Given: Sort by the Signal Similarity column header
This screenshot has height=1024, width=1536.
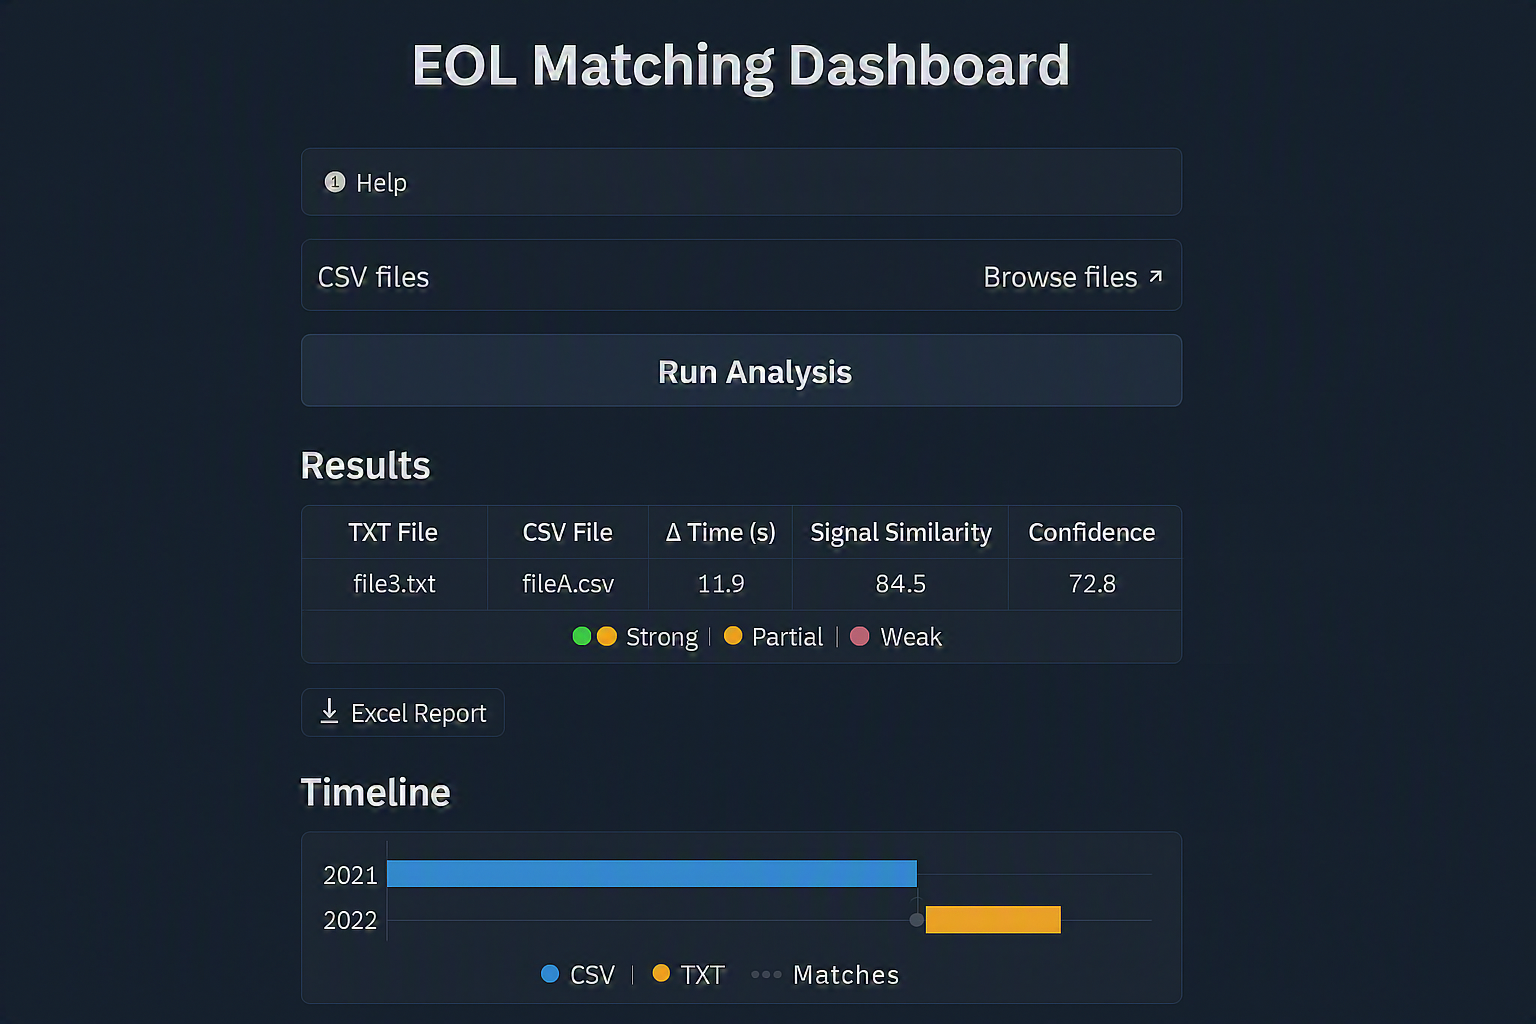Looking at the screenshot, I should click(x=901, y=532).
